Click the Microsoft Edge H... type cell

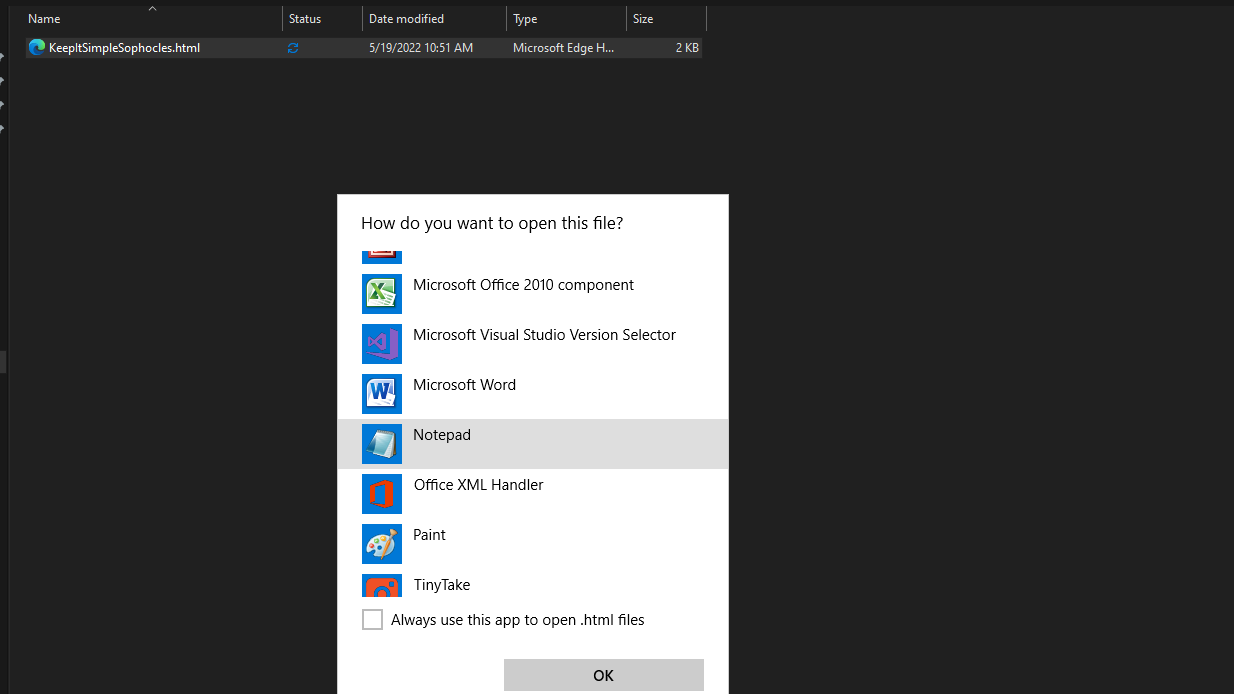pyautogui.click(x=563, y=48)
